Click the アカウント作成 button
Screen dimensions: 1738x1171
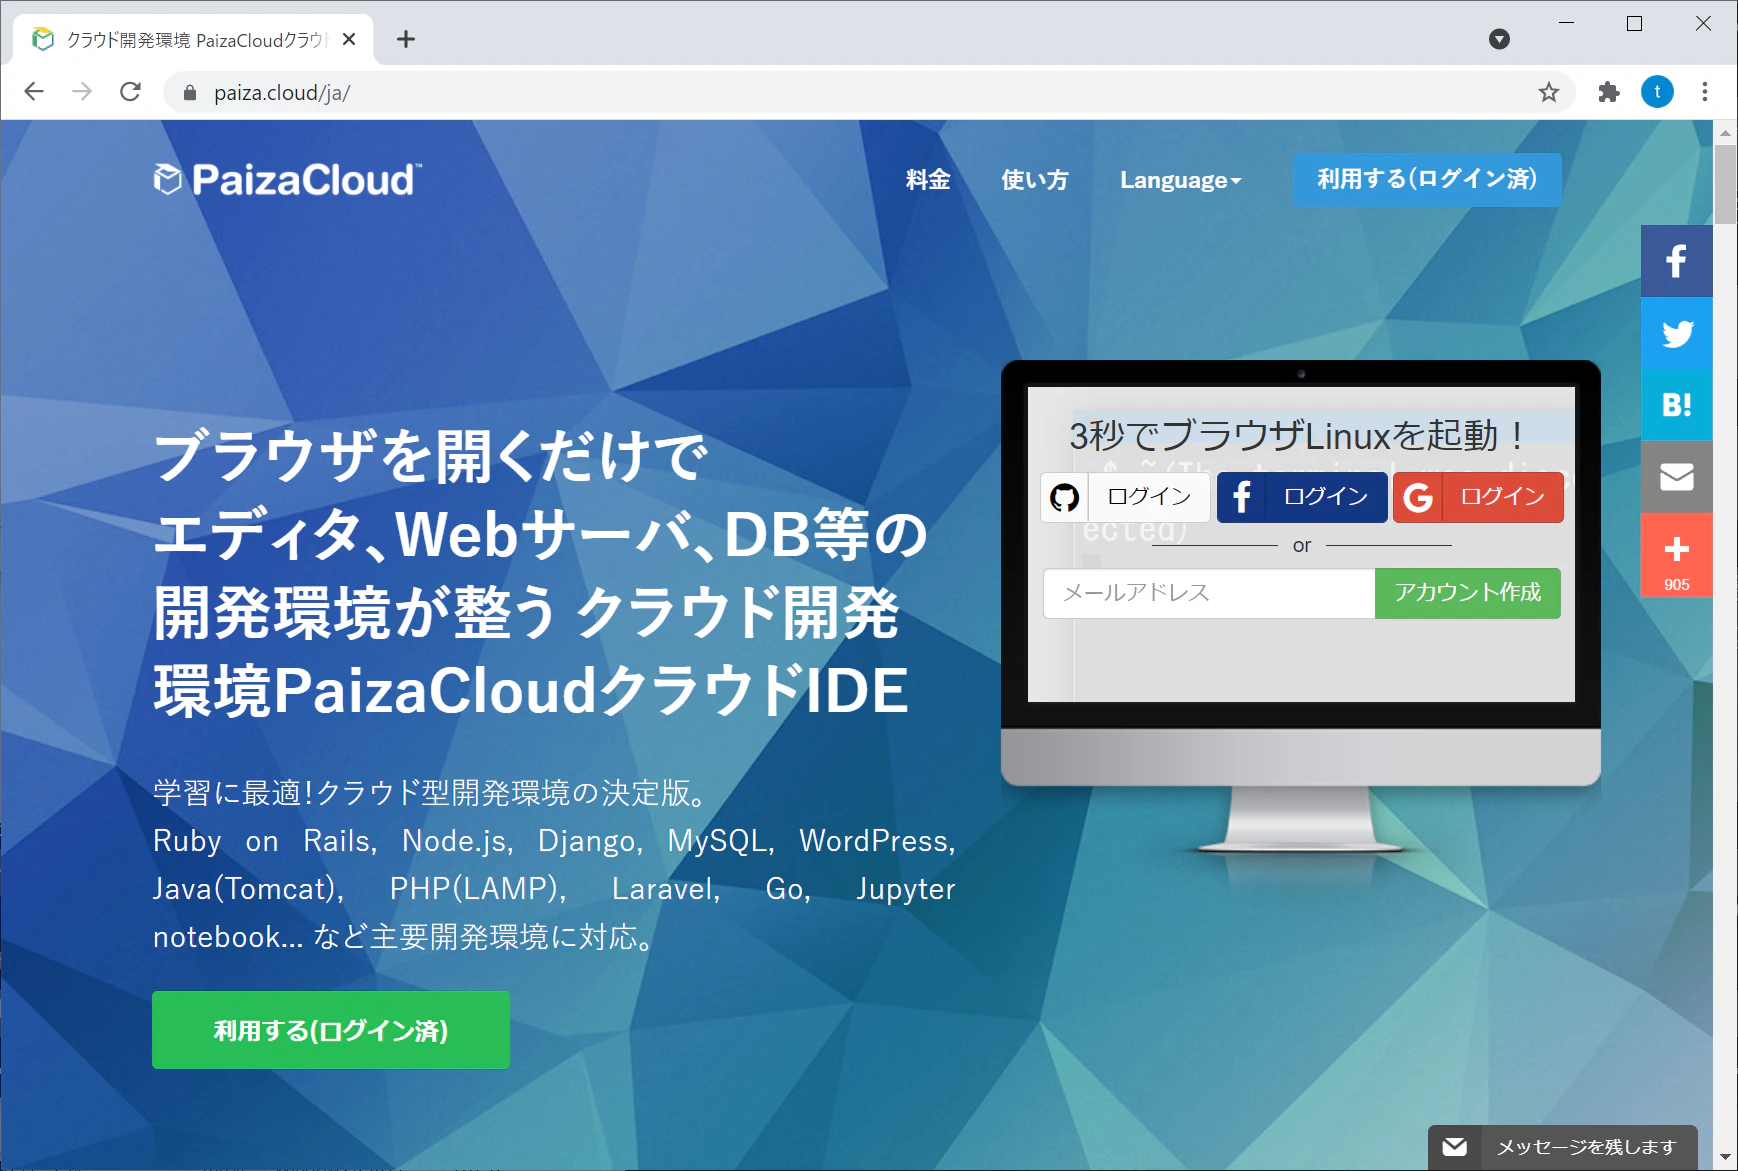click(1467, 593)
